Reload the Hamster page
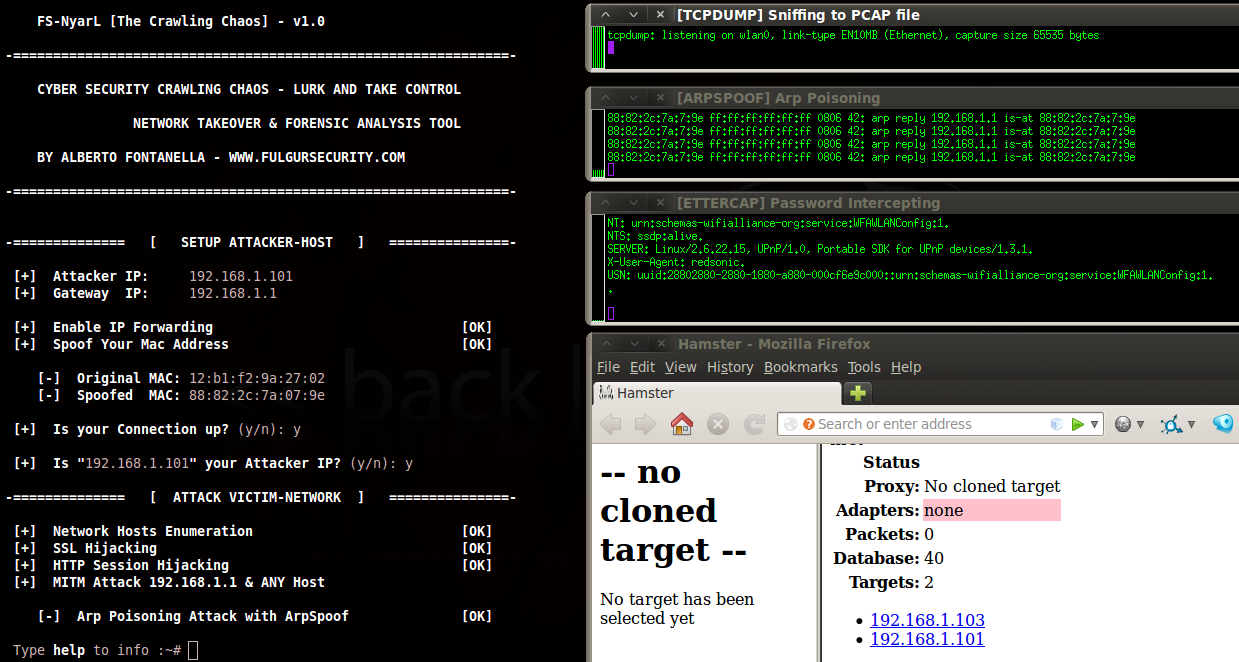Image resolution: width=1239 pixels, height=662 pixels. pyautogui.click(x=753, y=424)
